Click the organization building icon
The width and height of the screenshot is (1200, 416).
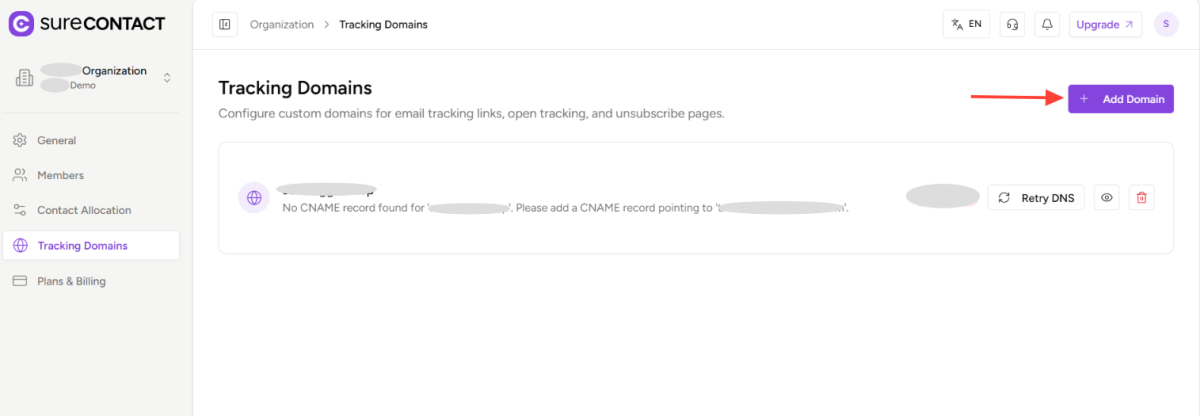coord(24,78)
